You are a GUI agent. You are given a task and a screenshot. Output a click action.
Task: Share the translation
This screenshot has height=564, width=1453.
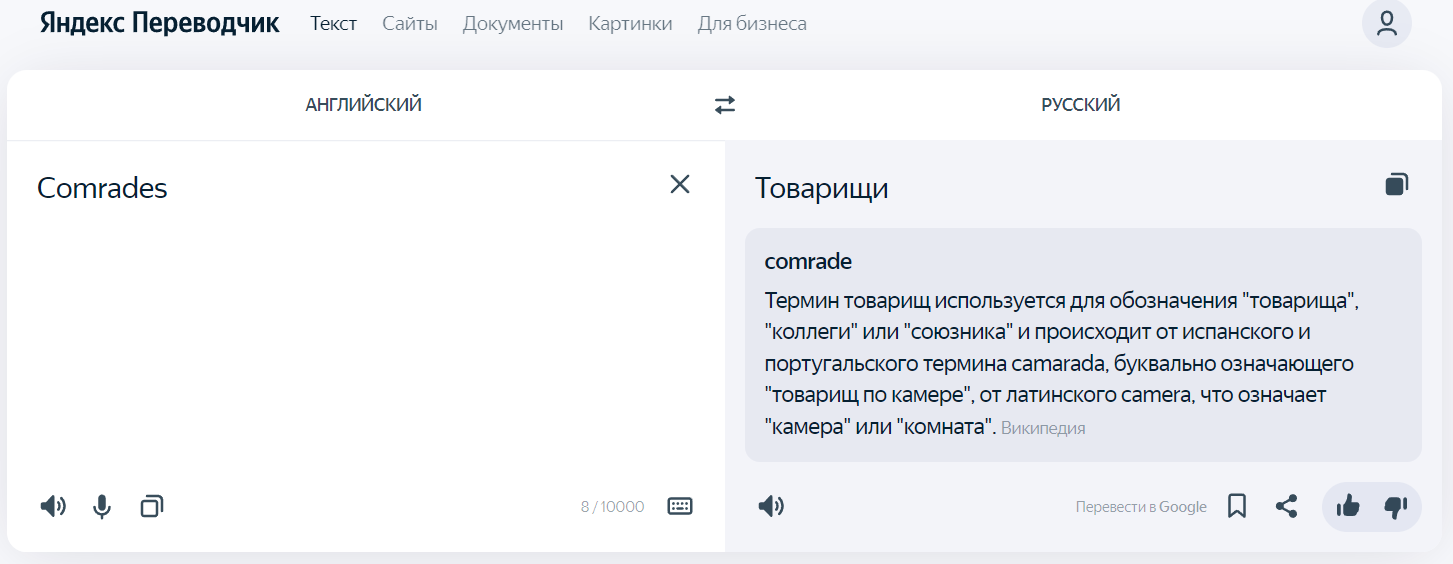[1287, 507]
